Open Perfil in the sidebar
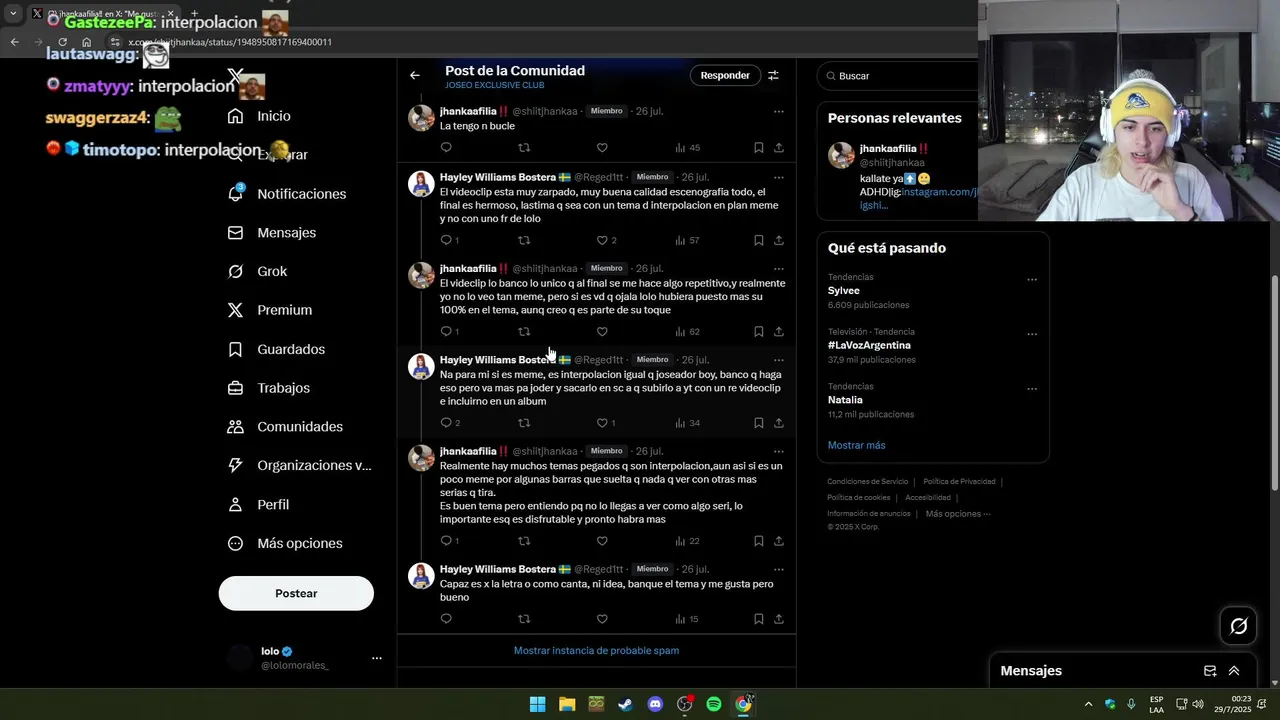The image size is (1280, 720). 259,505
